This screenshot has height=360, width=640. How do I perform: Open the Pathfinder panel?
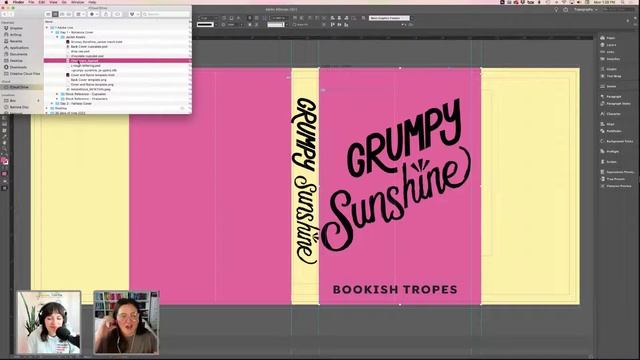[x=611, y=131]
